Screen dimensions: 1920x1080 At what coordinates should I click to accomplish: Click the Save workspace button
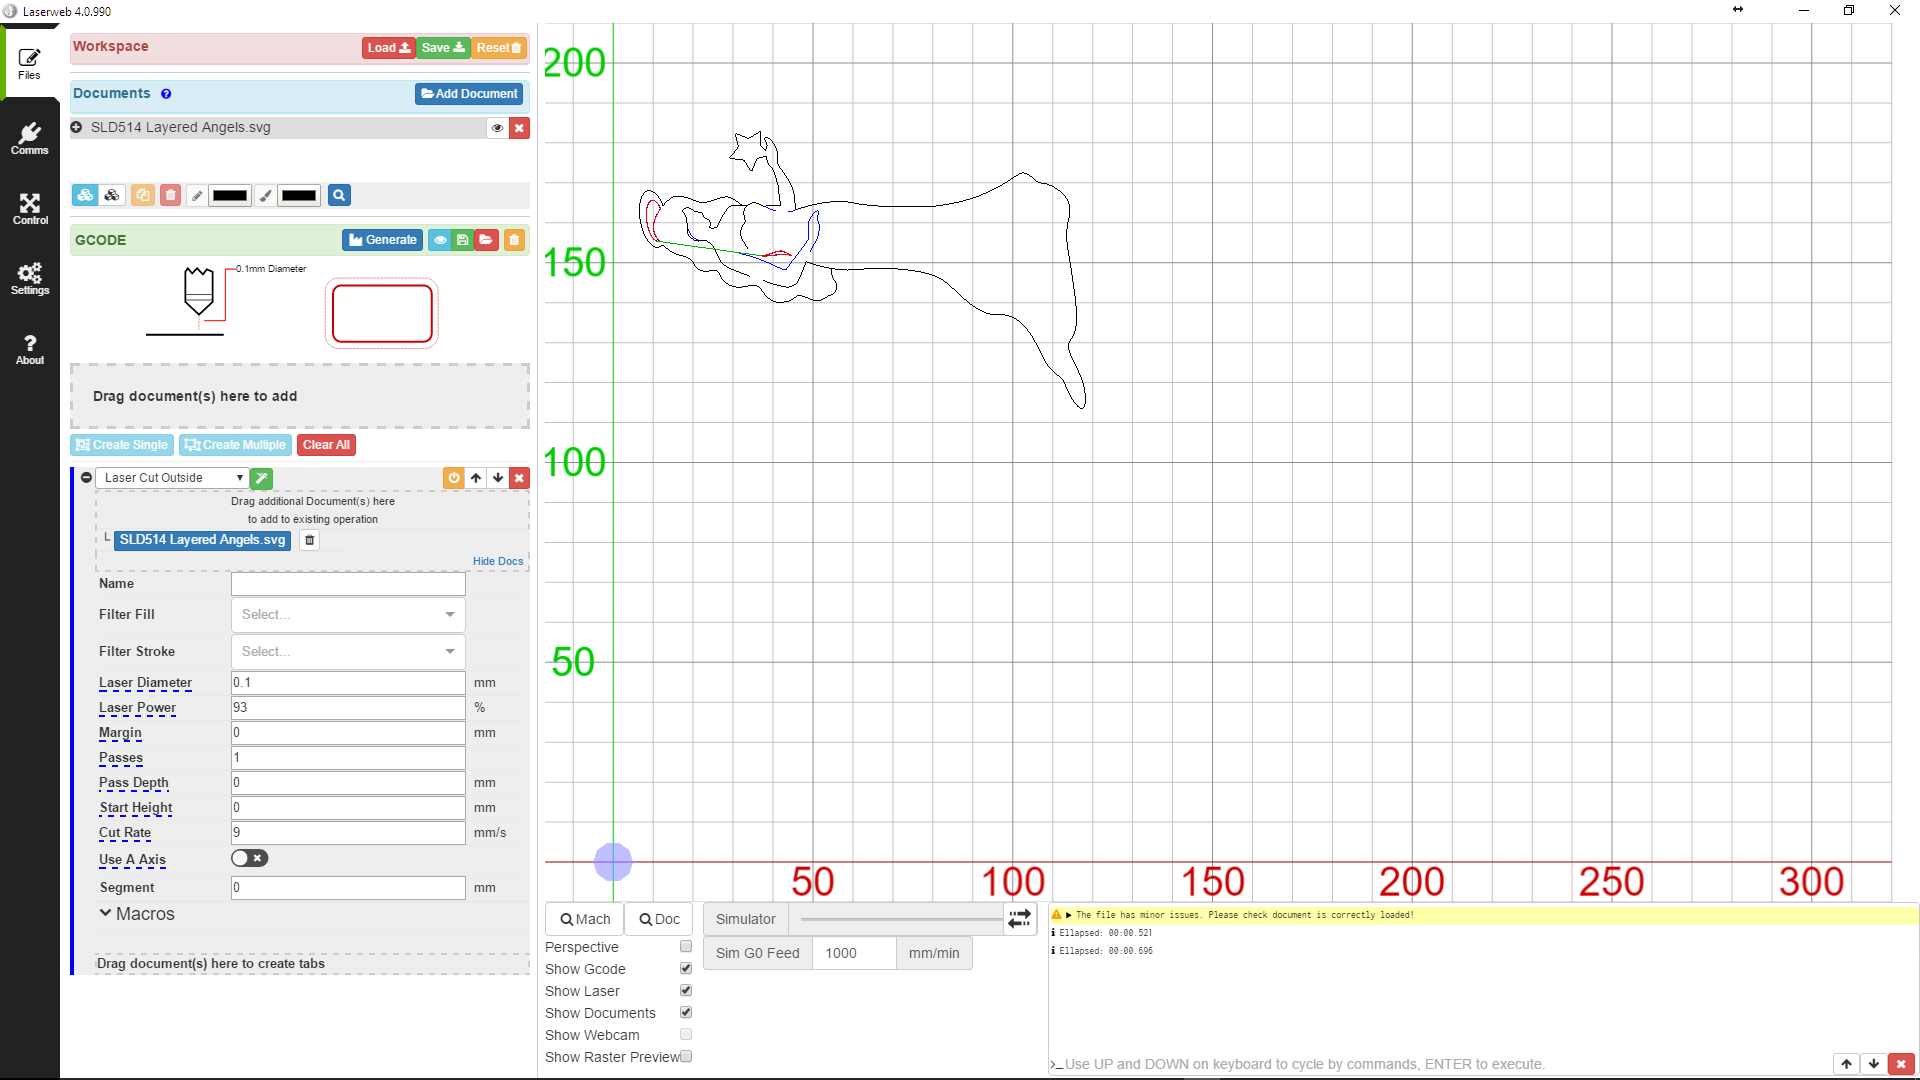(443, 48)
